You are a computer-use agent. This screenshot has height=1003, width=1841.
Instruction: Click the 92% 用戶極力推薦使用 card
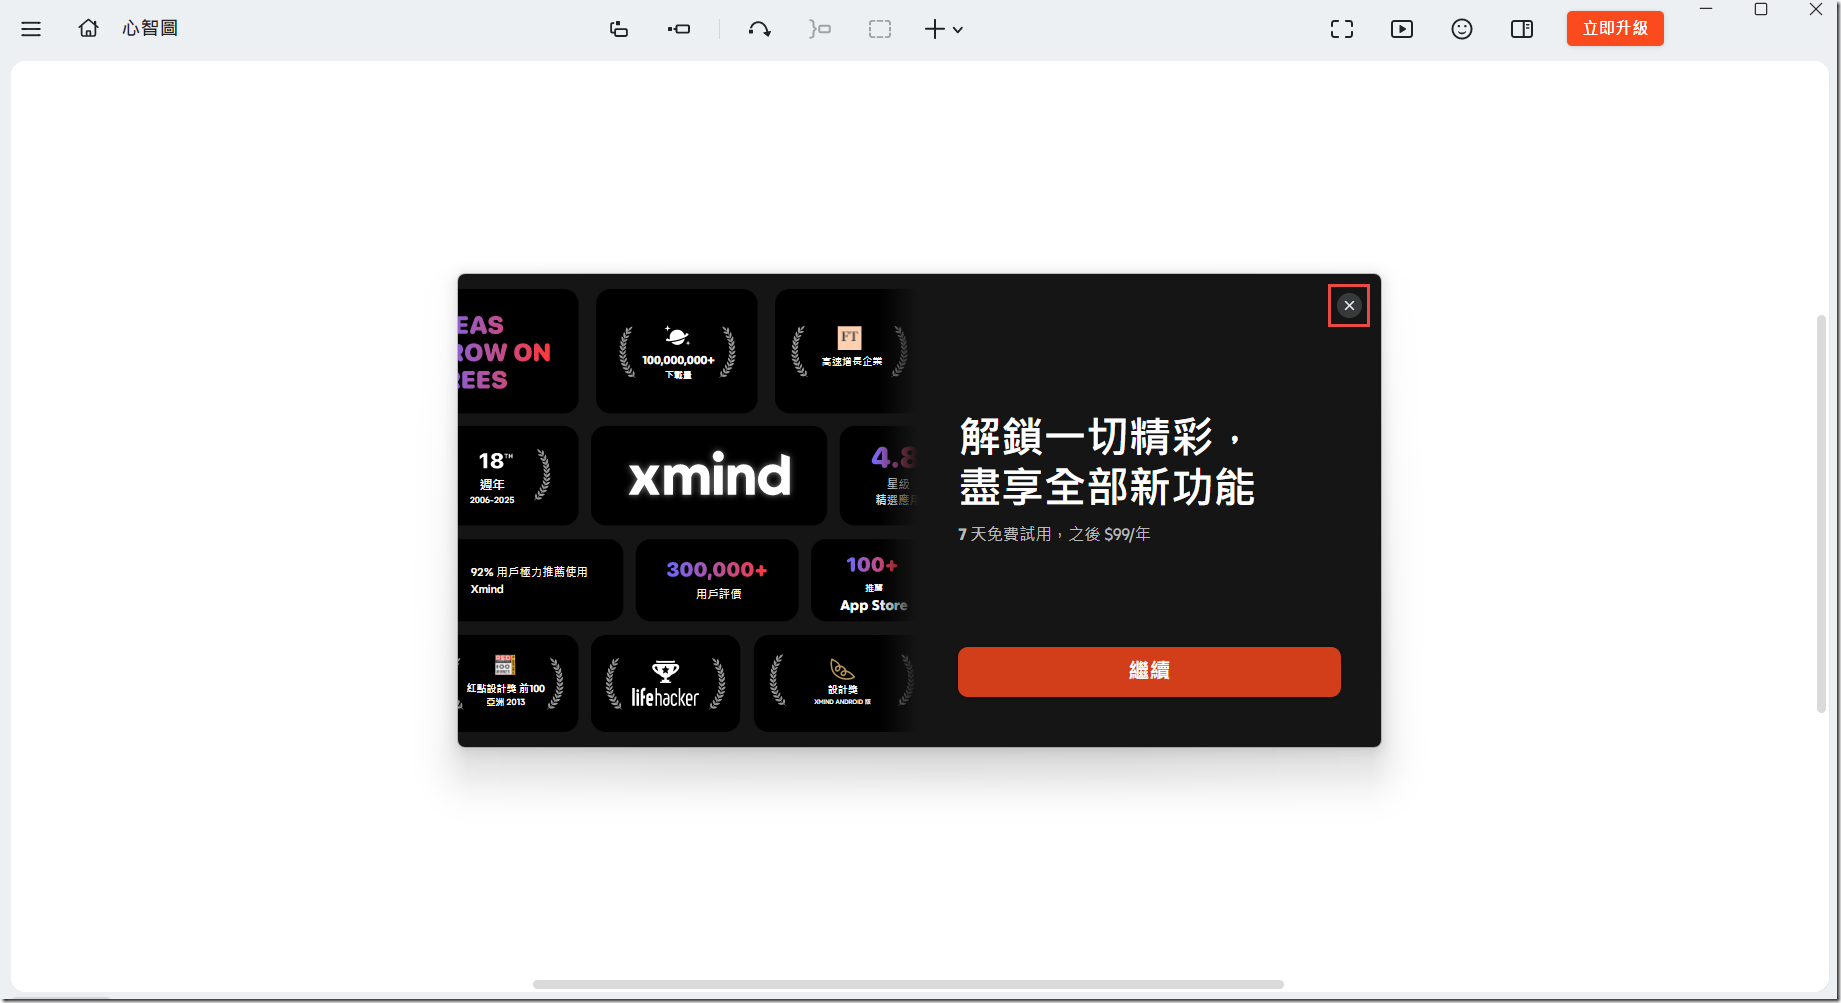(540, 580)
